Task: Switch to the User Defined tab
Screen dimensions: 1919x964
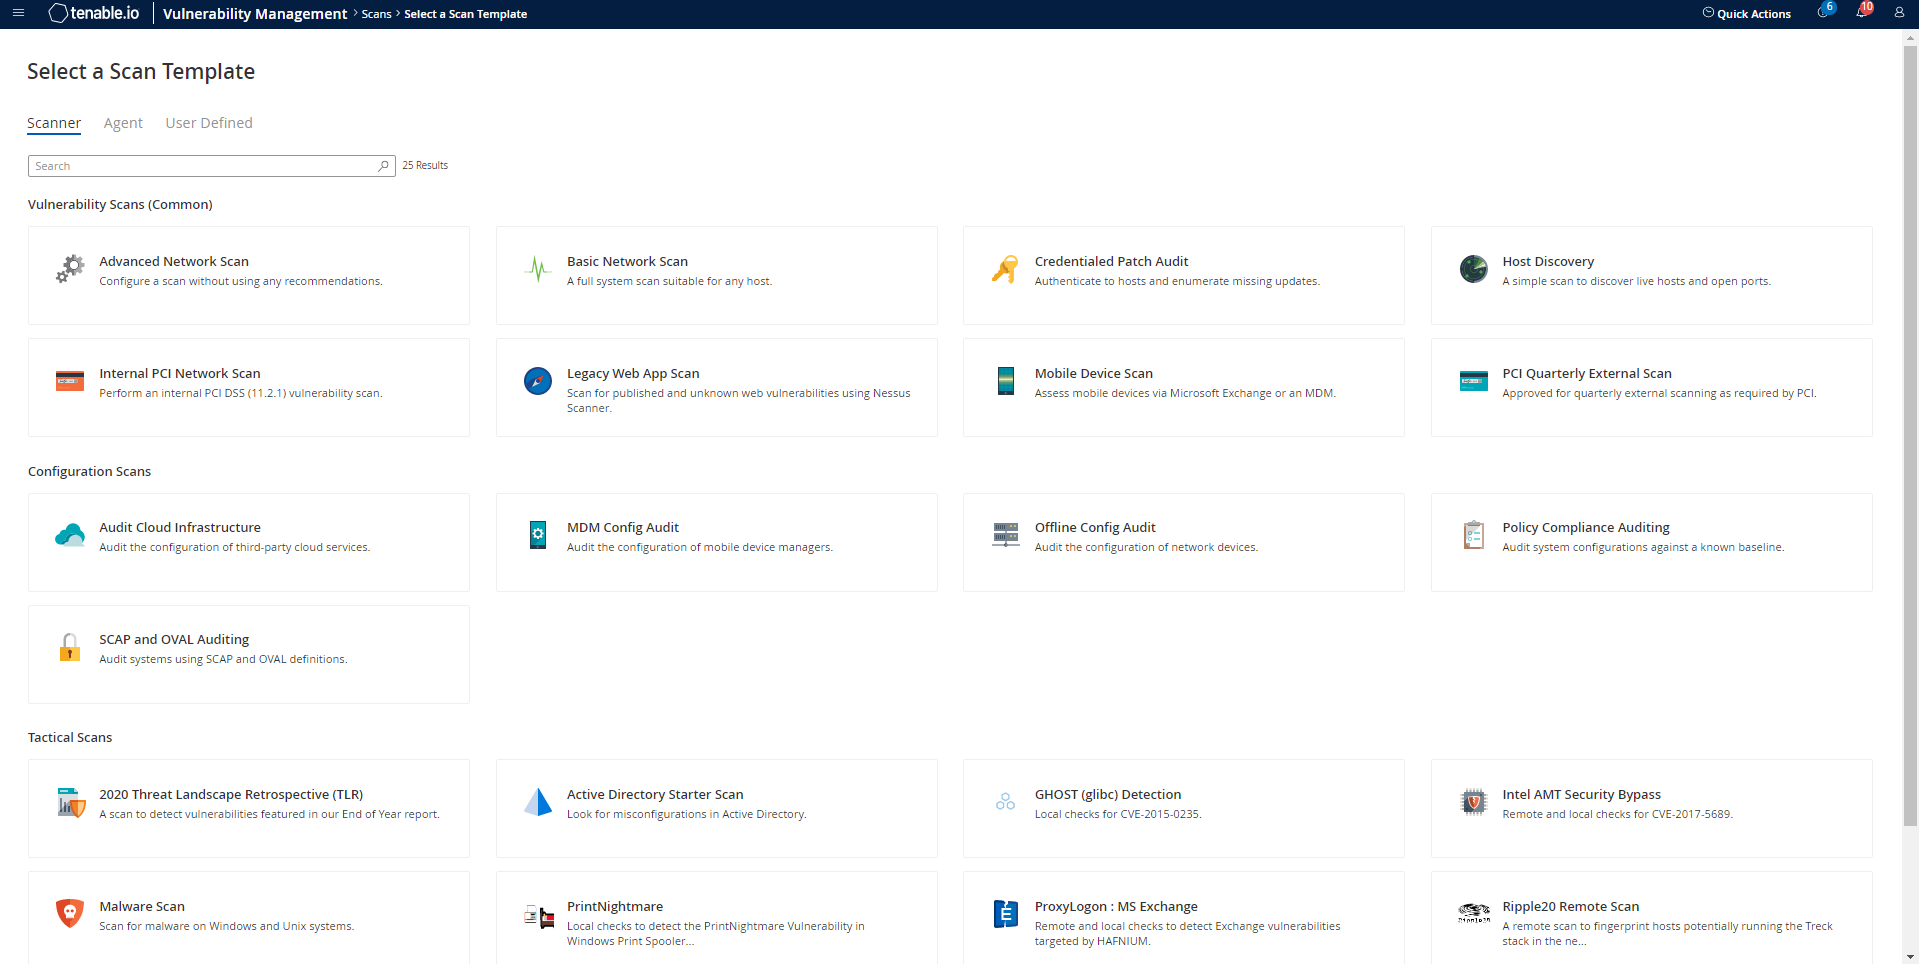Action: point(209,123)
